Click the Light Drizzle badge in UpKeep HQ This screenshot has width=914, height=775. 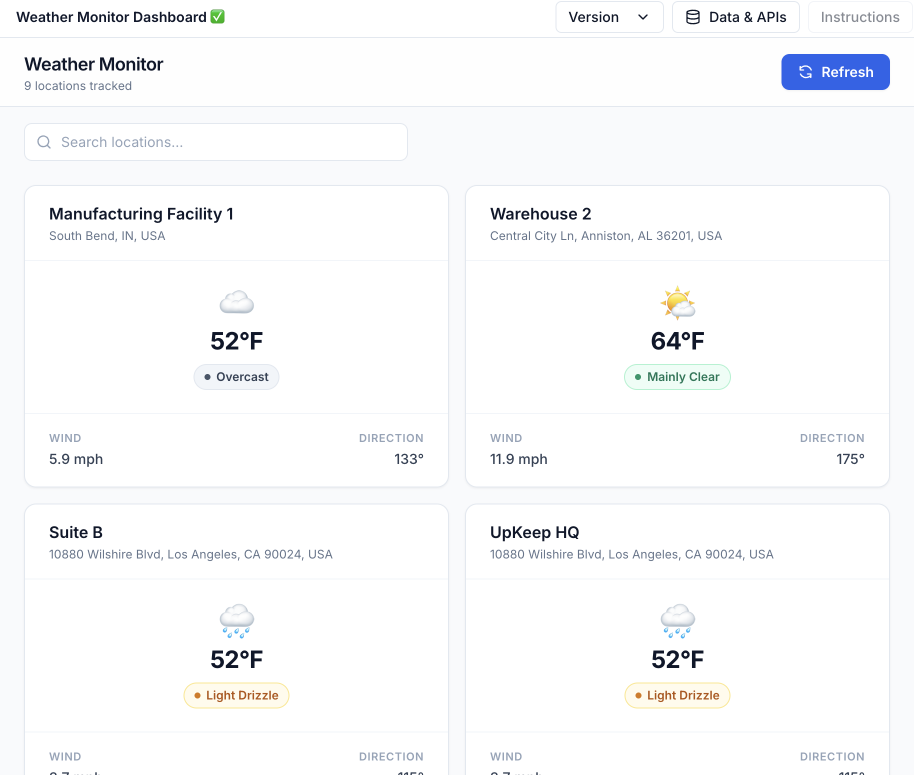click(x=678, y=695)
